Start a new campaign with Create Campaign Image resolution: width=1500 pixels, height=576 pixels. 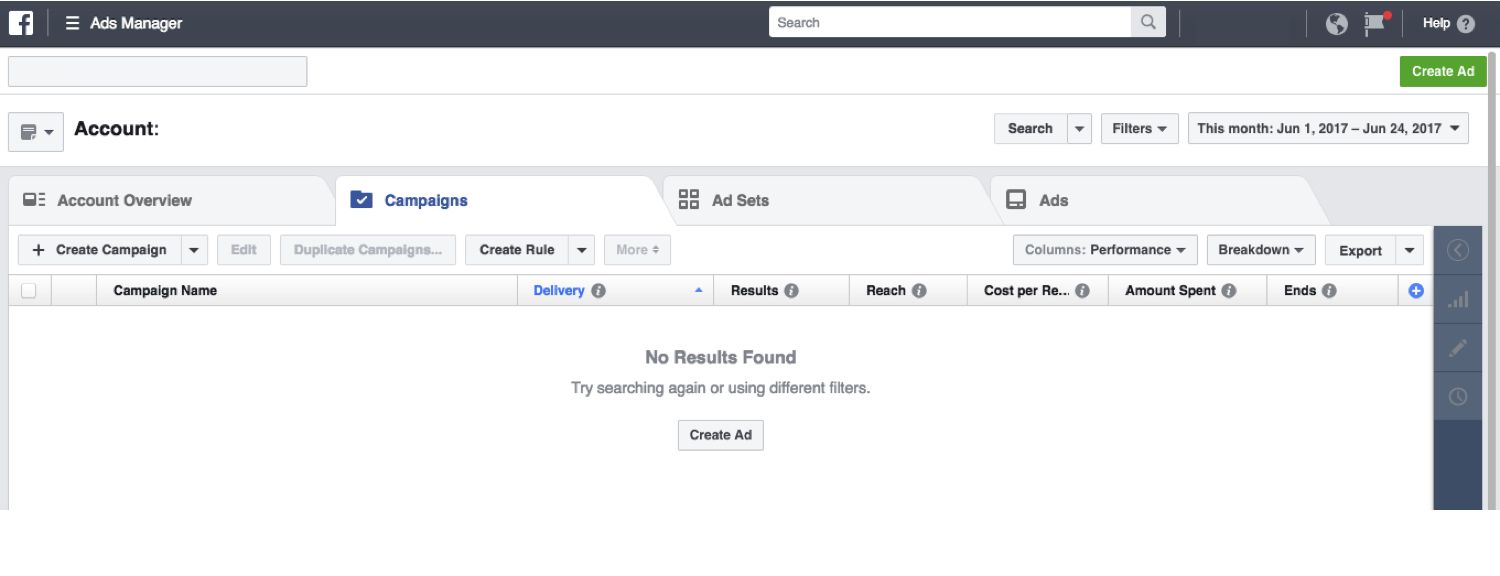100,249
